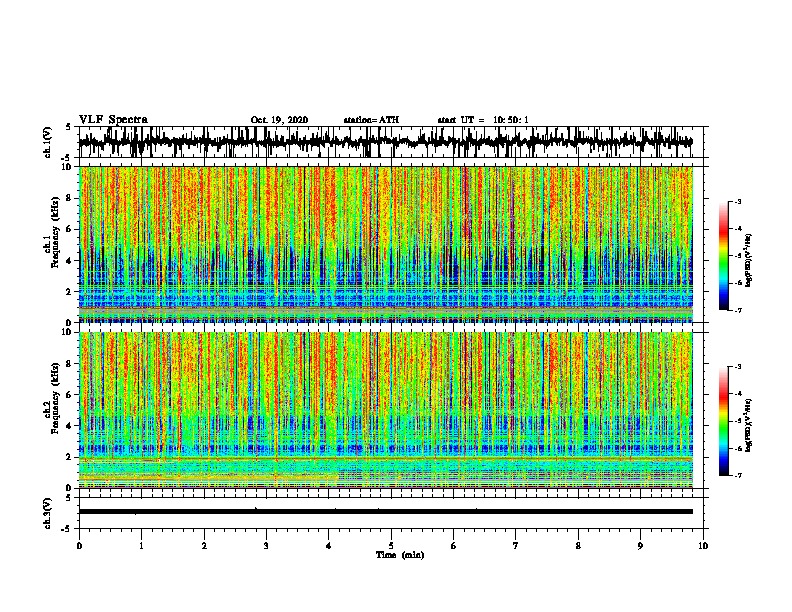
Task: Select the "start UT = 10:50: 1" text
Action: 483,120
